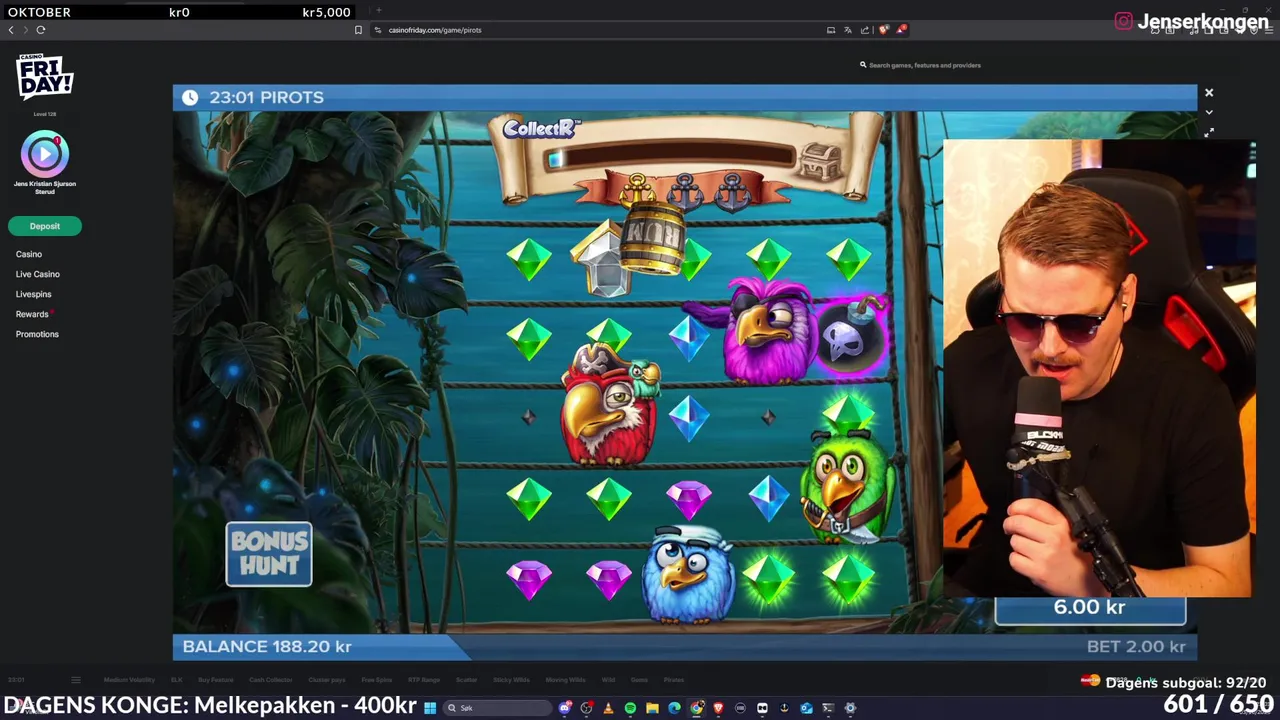Open the Promotions menu item
The height and width of the screenshot is (720, 1280).
[x=37, y=334]
